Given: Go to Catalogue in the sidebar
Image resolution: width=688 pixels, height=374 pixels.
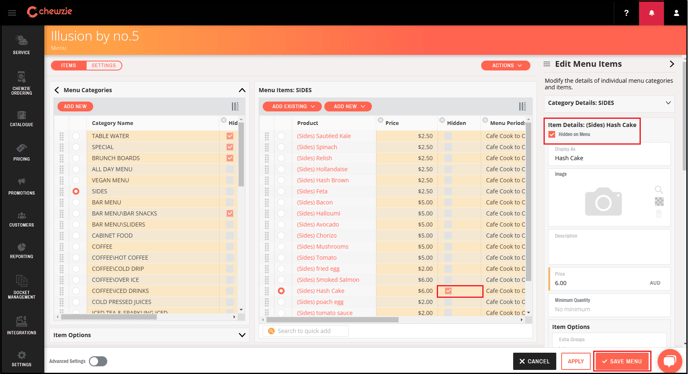Looking at the screenshot, I should click(22, 119).
